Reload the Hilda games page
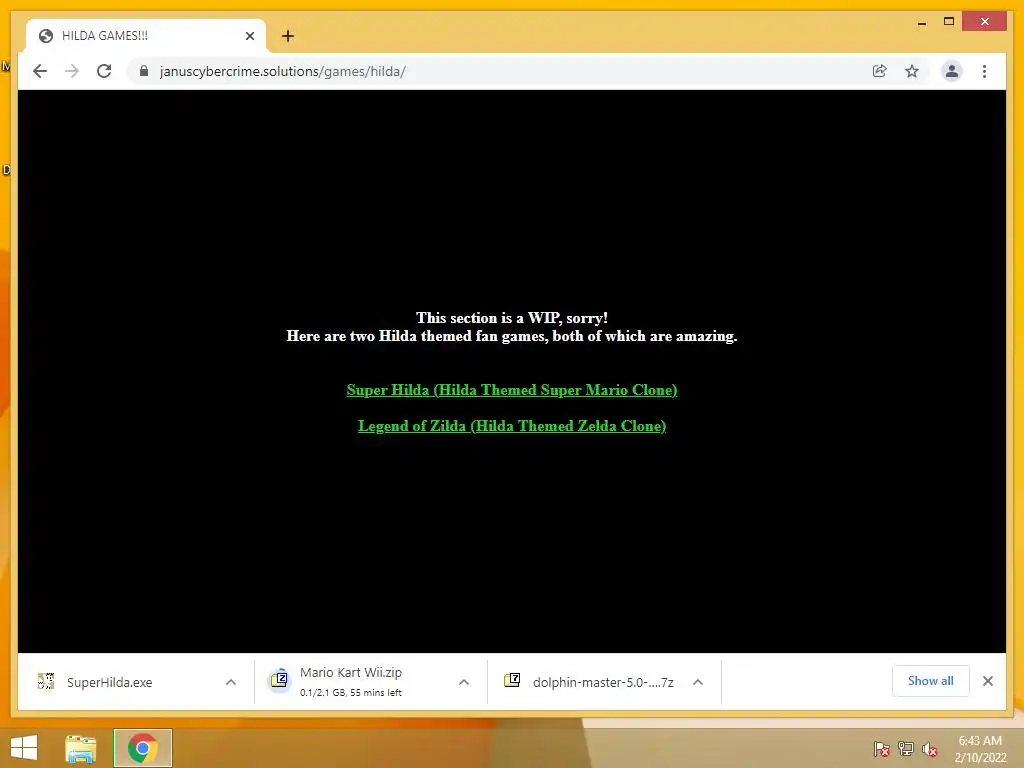This screenshot has height=768, width=1024. (x=104, y=71)
